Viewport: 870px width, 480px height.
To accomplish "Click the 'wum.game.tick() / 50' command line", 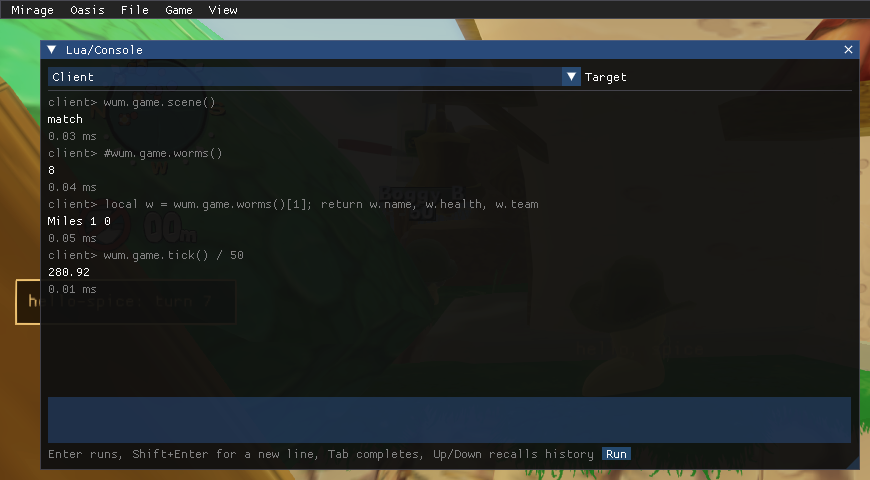I will (x=146, y=255).
